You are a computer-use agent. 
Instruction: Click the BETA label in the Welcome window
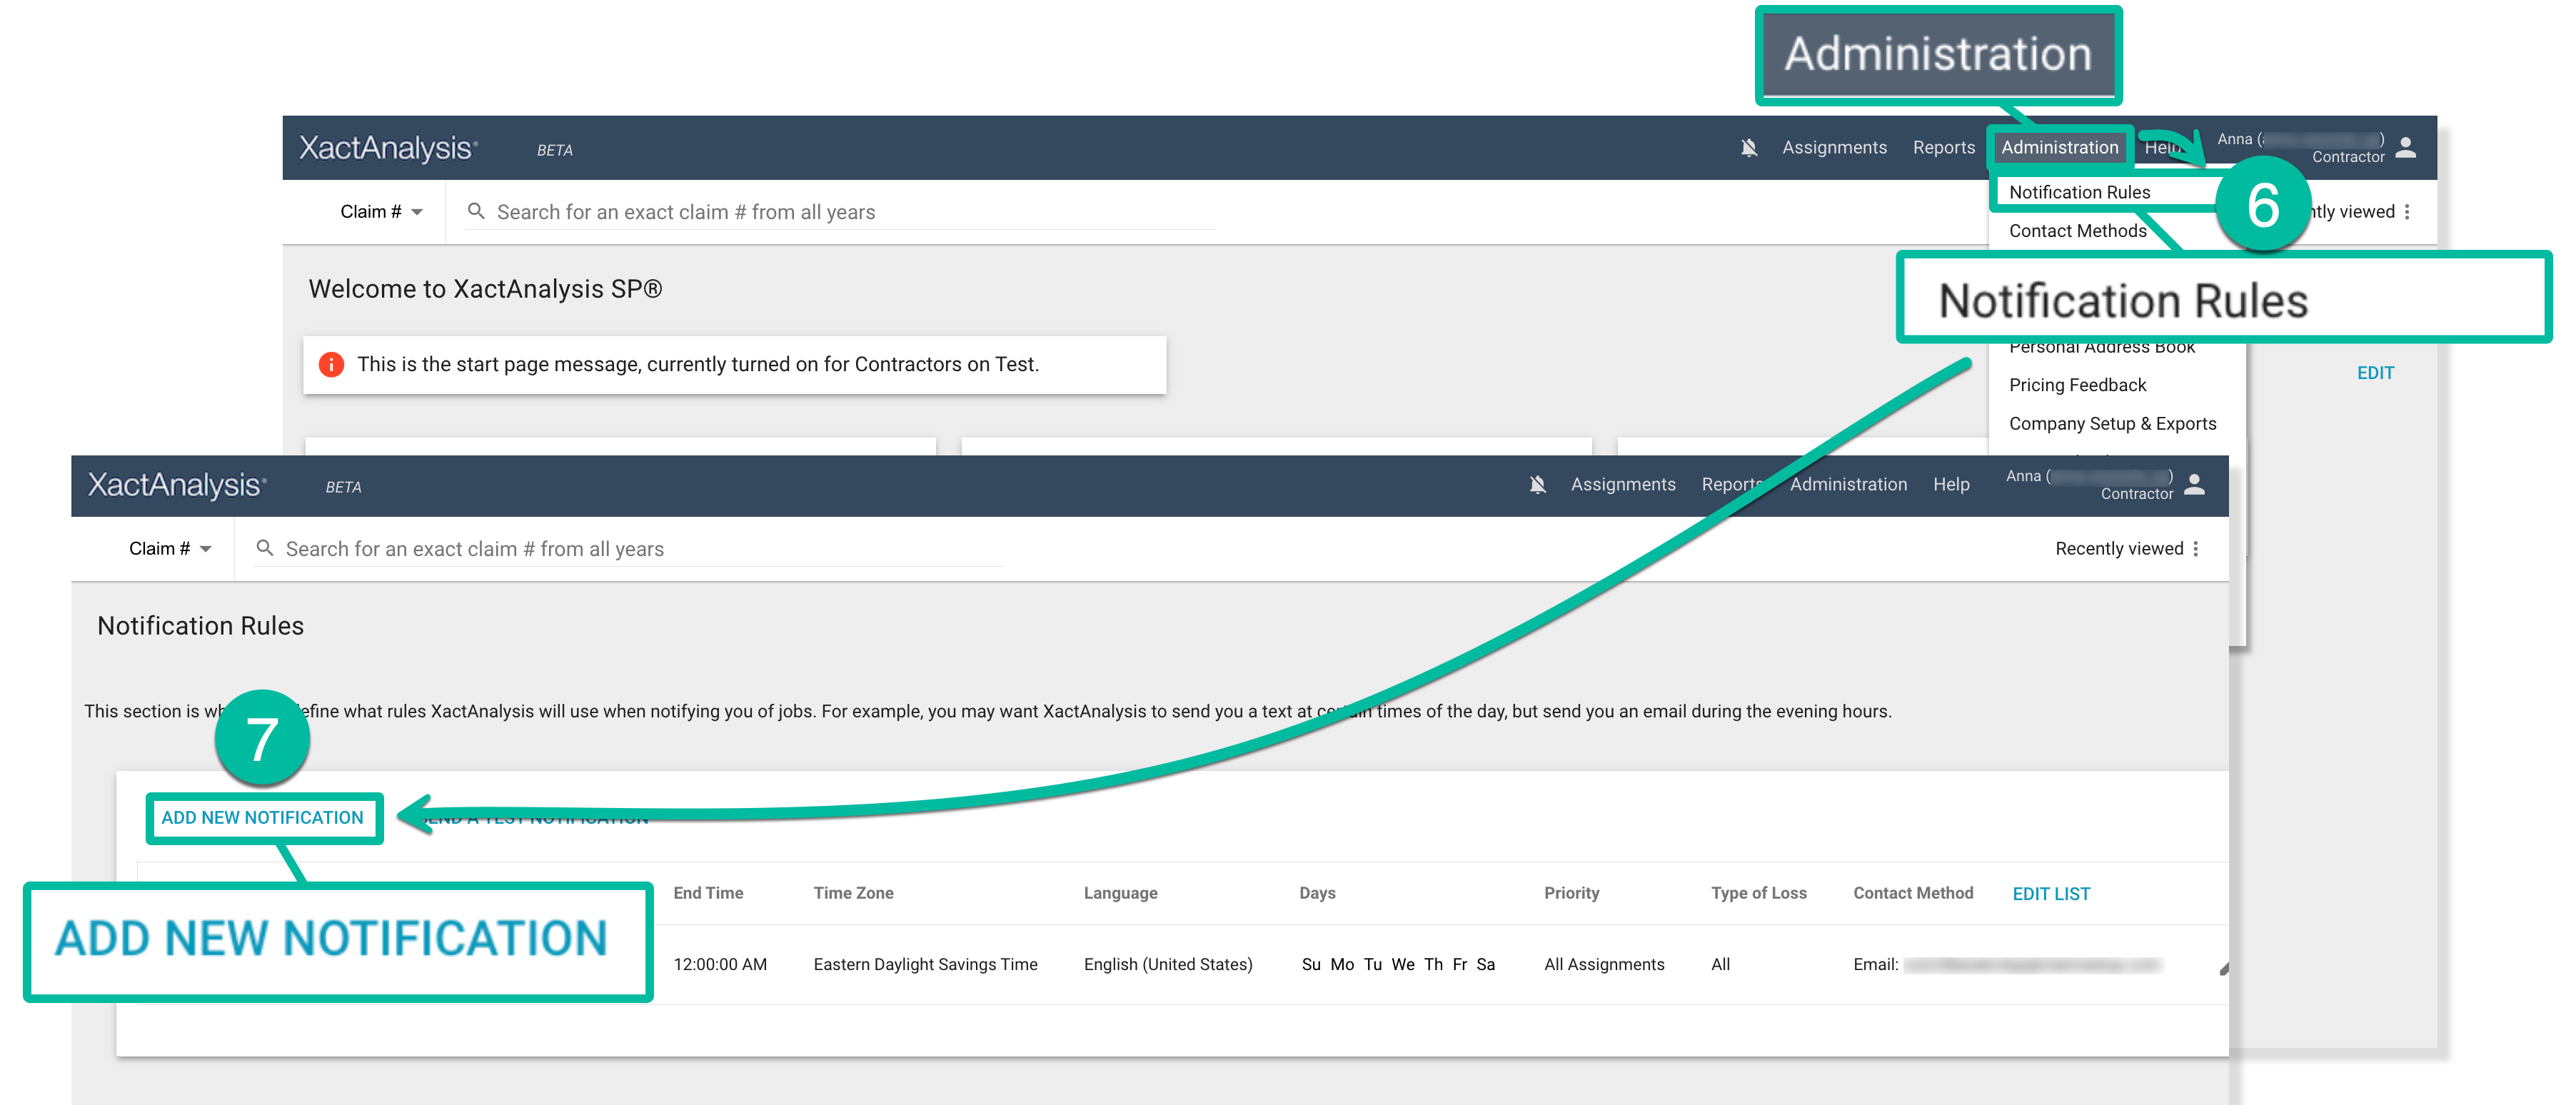554,150
